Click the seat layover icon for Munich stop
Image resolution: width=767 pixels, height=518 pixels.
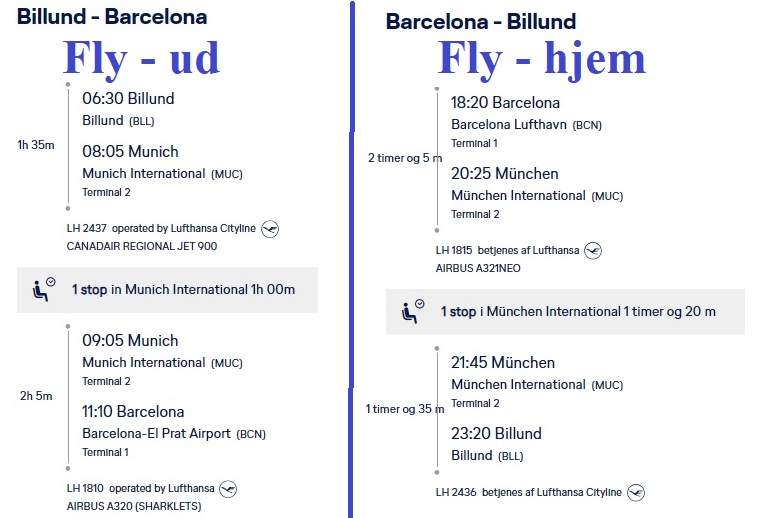tap(43, 290)
